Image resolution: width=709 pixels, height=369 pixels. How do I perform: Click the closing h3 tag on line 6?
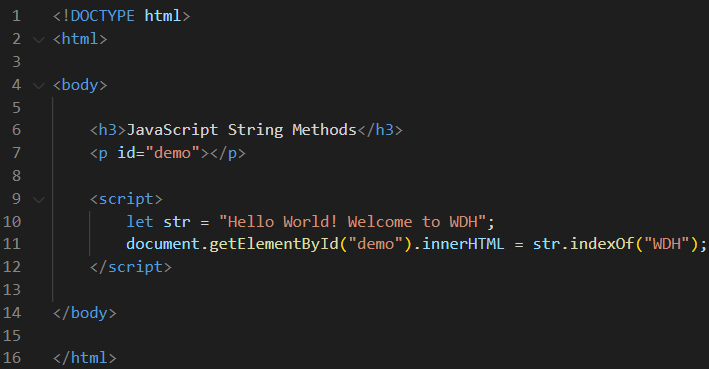click(x=380, y=130)
